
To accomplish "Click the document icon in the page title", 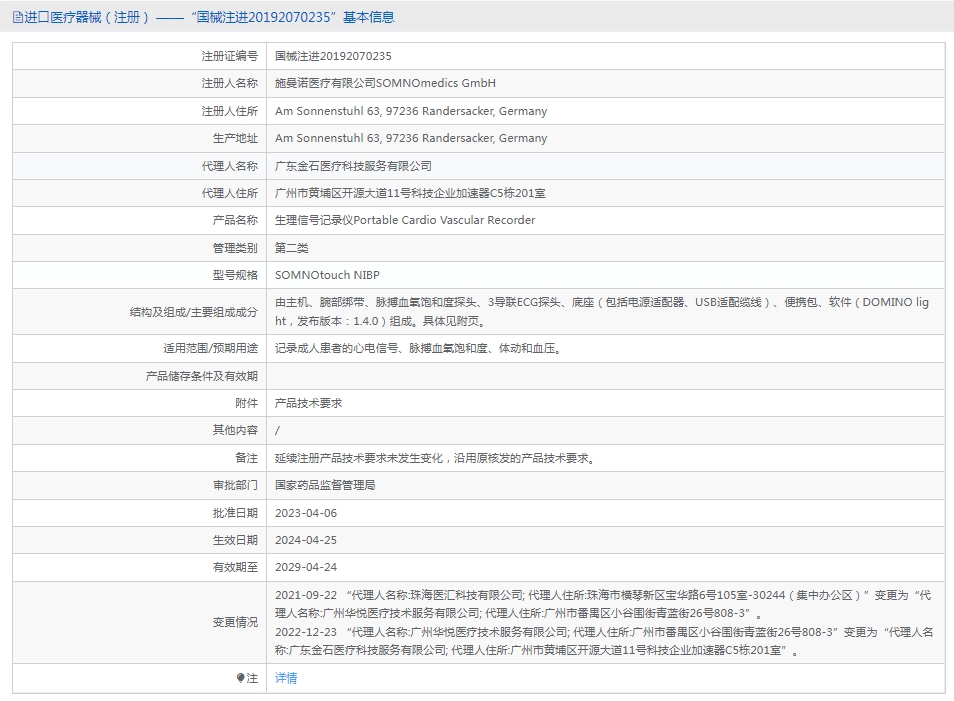I will pos(18,18).
